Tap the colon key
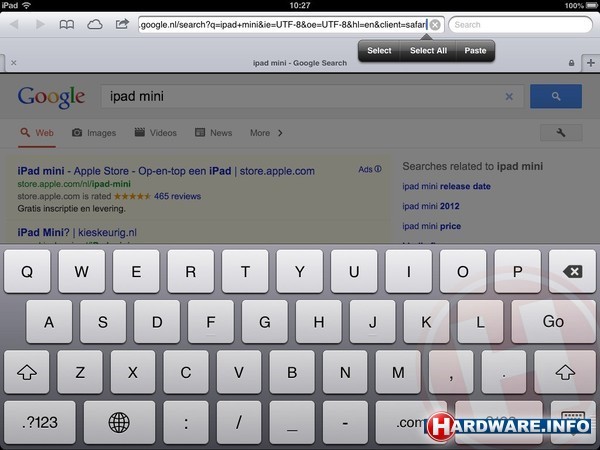The image size is (600, 450). pos(186,422)
